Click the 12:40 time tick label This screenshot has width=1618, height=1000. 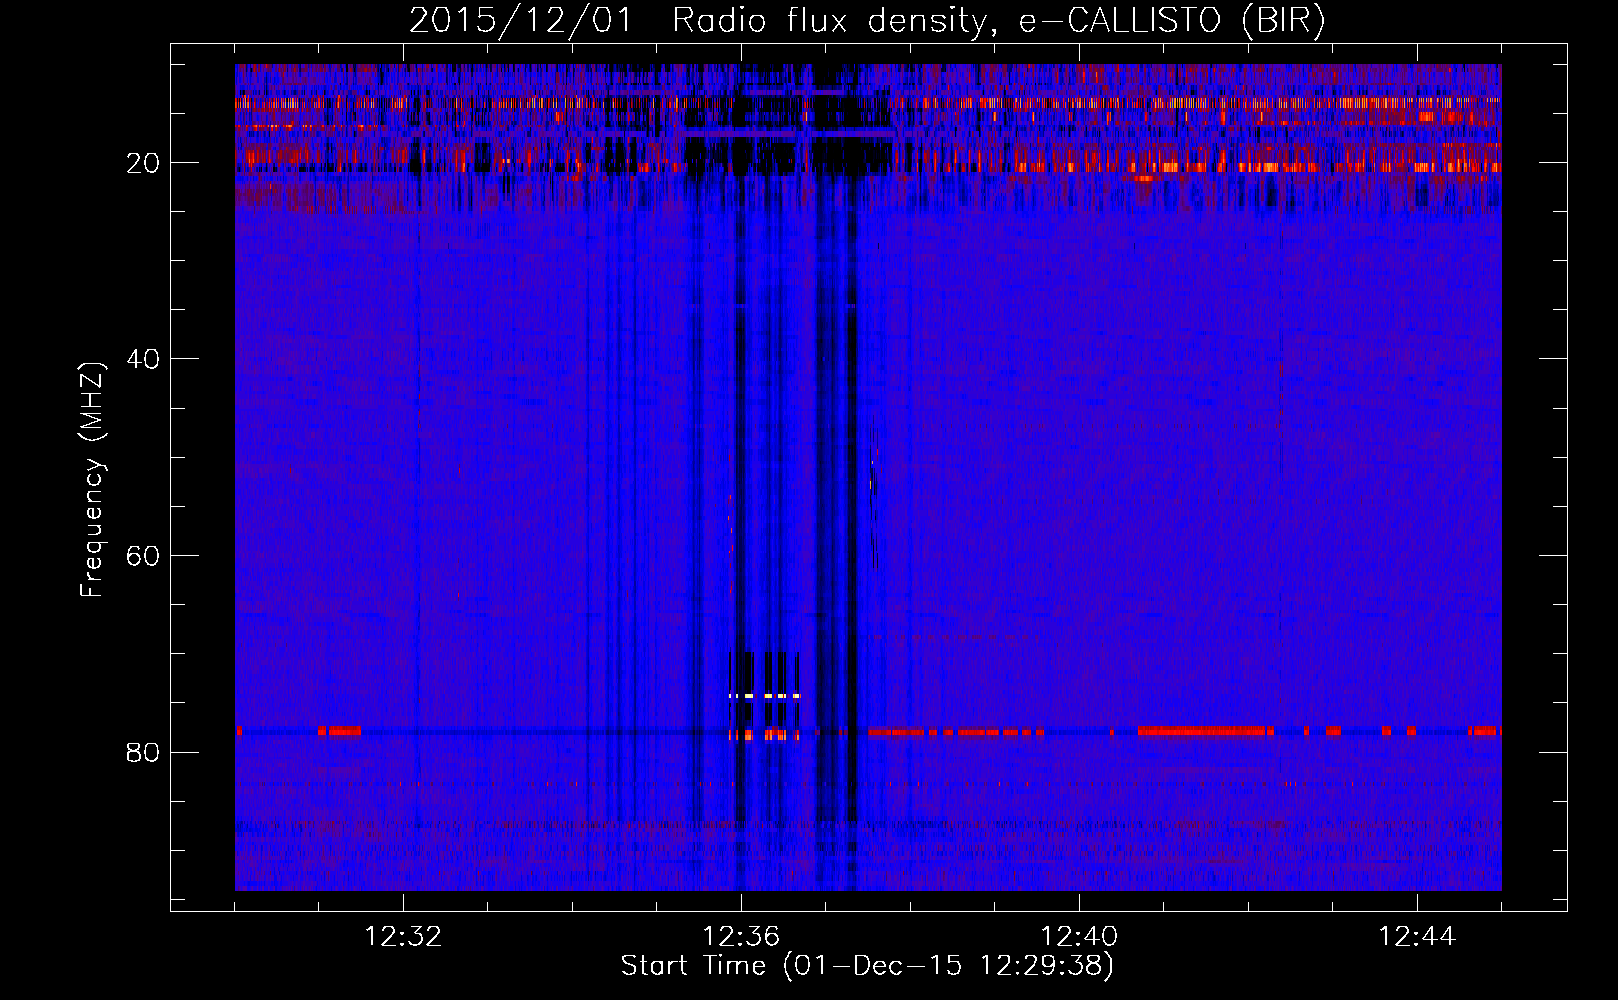pyautogui.click(x=1079, y=937)
